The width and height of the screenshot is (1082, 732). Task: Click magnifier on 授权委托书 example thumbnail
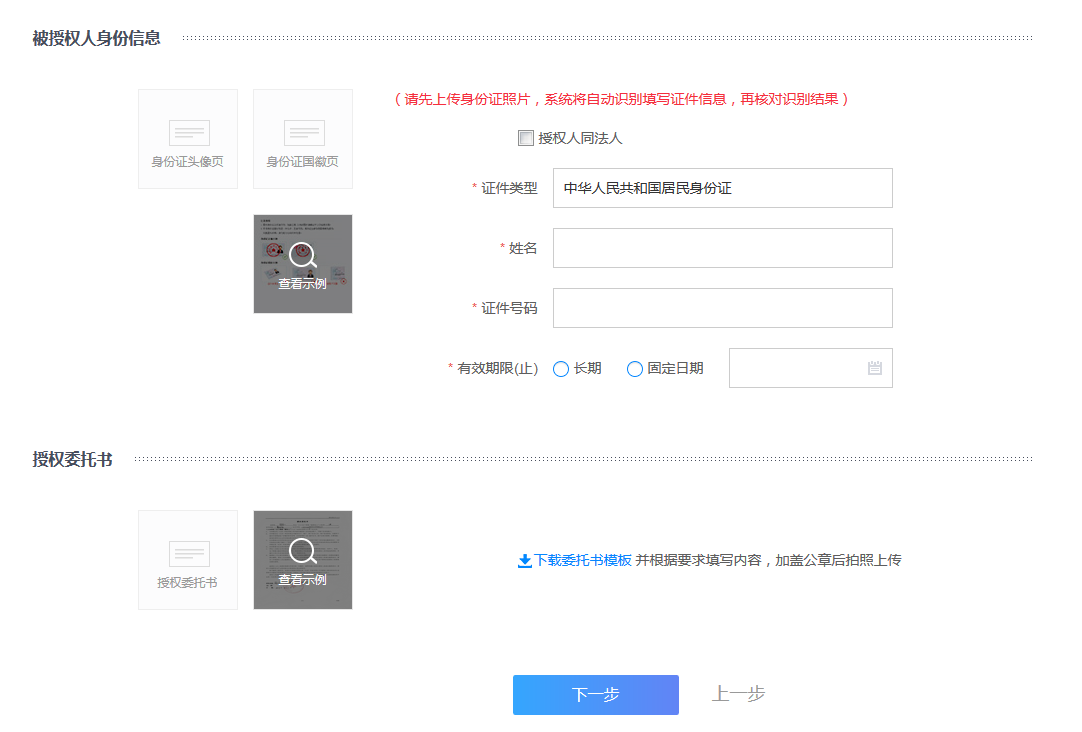point(302,551)
